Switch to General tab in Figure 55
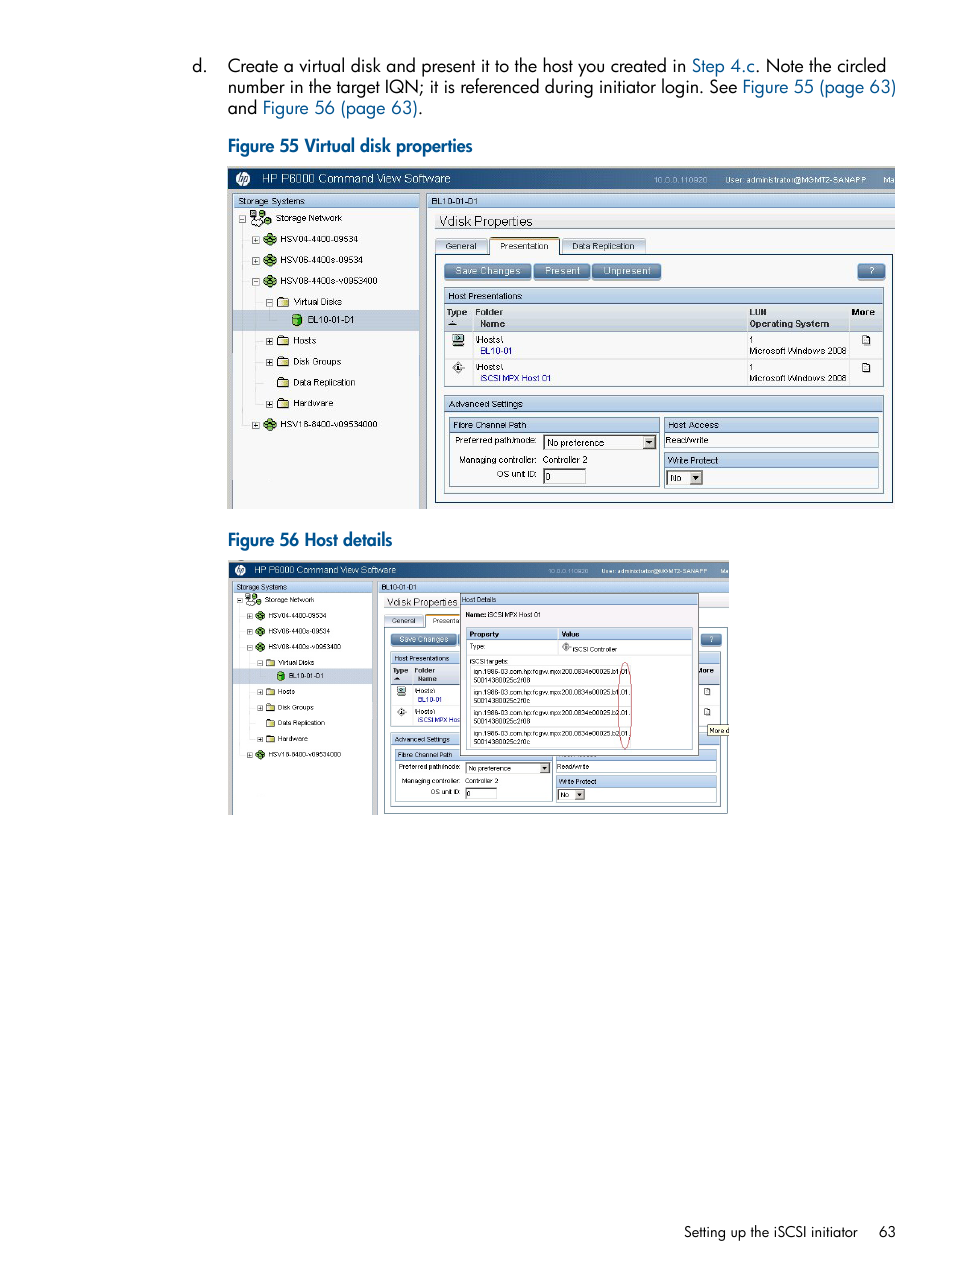Viewport: 954px width, 1271px height. [461, 246]
